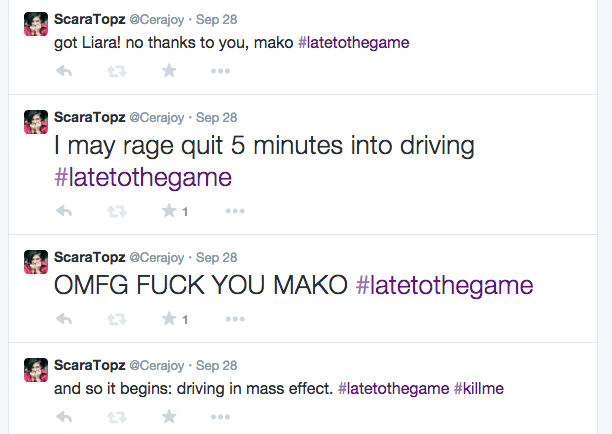Retweet the 'rage quit' tweet
612x434 pixels.
pyautogui.click(x=117, y=211)
